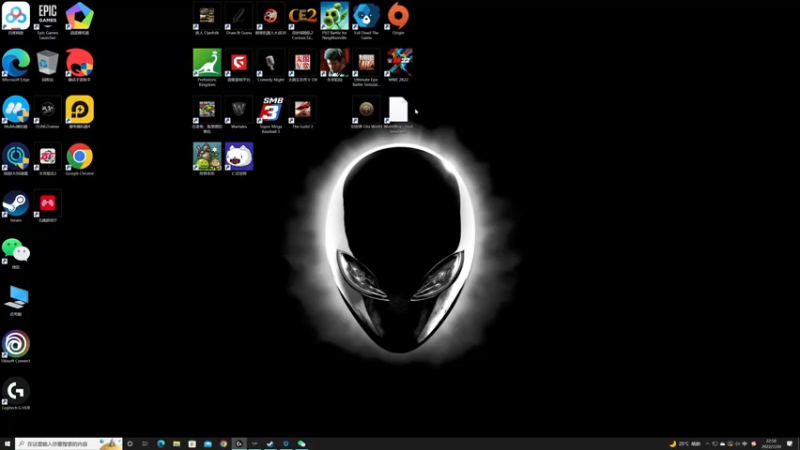Screen dimensions: 800x450
Task: Open the Windows Start menu
Action: (7, 444)
